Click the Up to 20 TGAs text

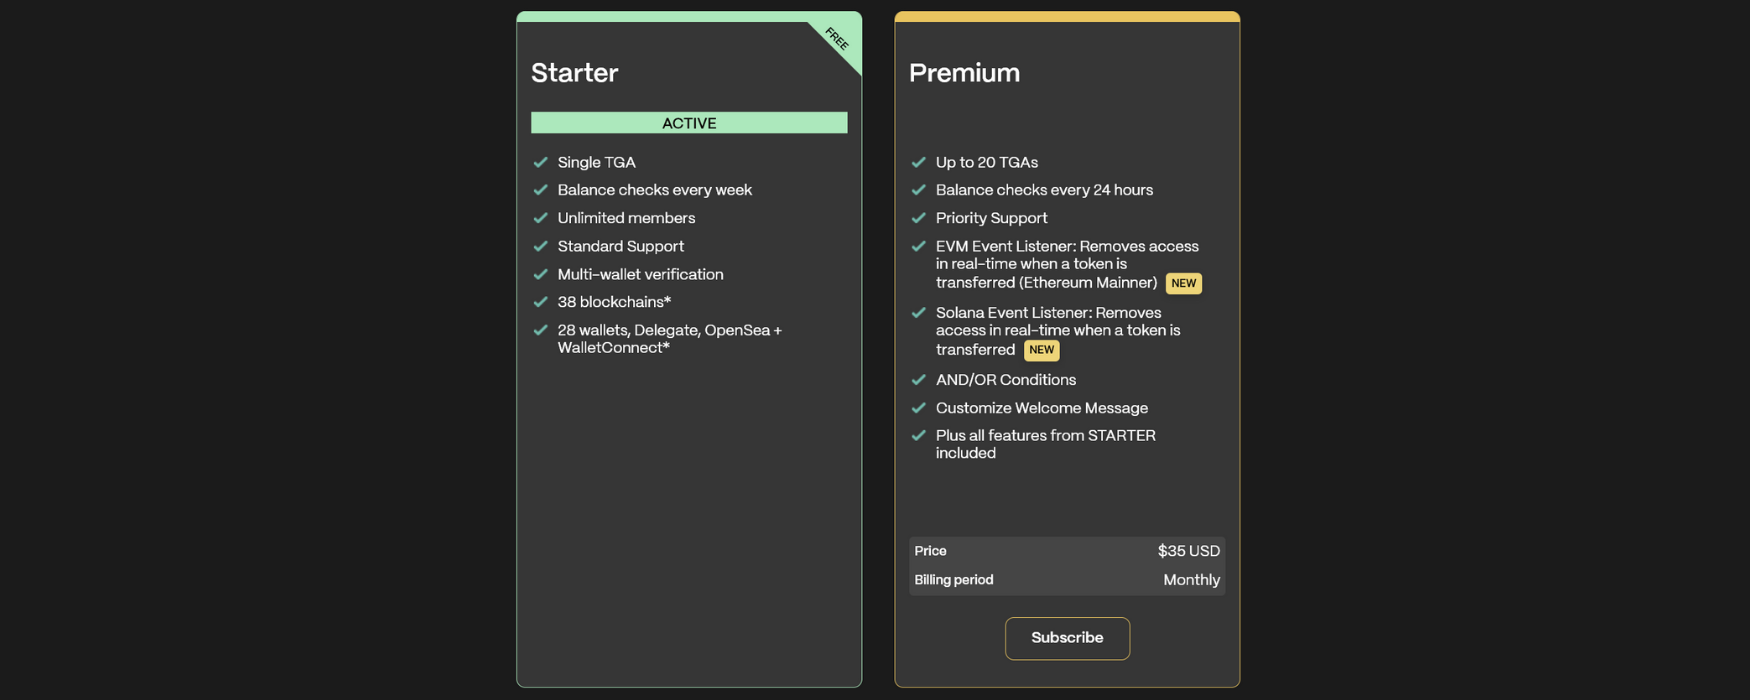tap(987, 162)
